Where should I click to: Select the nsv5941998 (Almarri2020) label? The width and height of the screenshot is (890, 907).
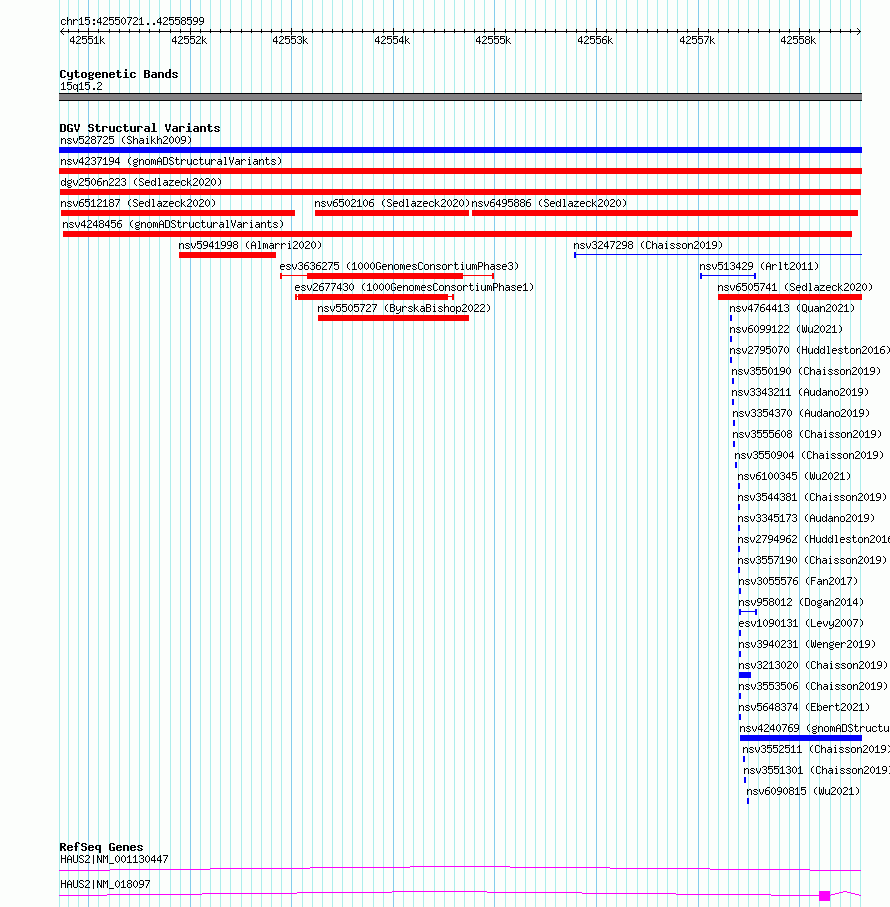pyautogui.click(x=250, y=245)
